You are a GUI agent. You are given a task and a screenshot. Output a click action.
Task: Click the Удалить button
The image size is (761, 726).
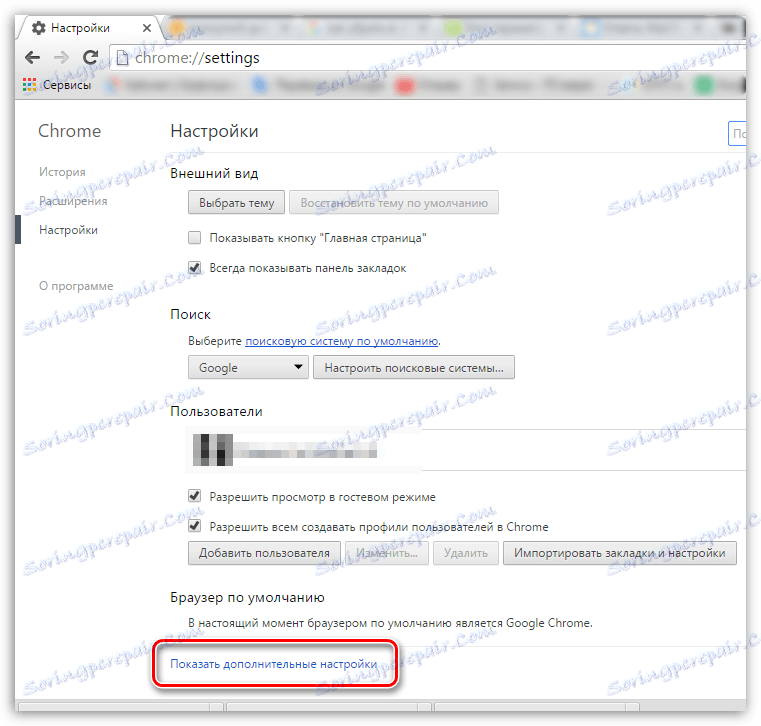(465, 553)
